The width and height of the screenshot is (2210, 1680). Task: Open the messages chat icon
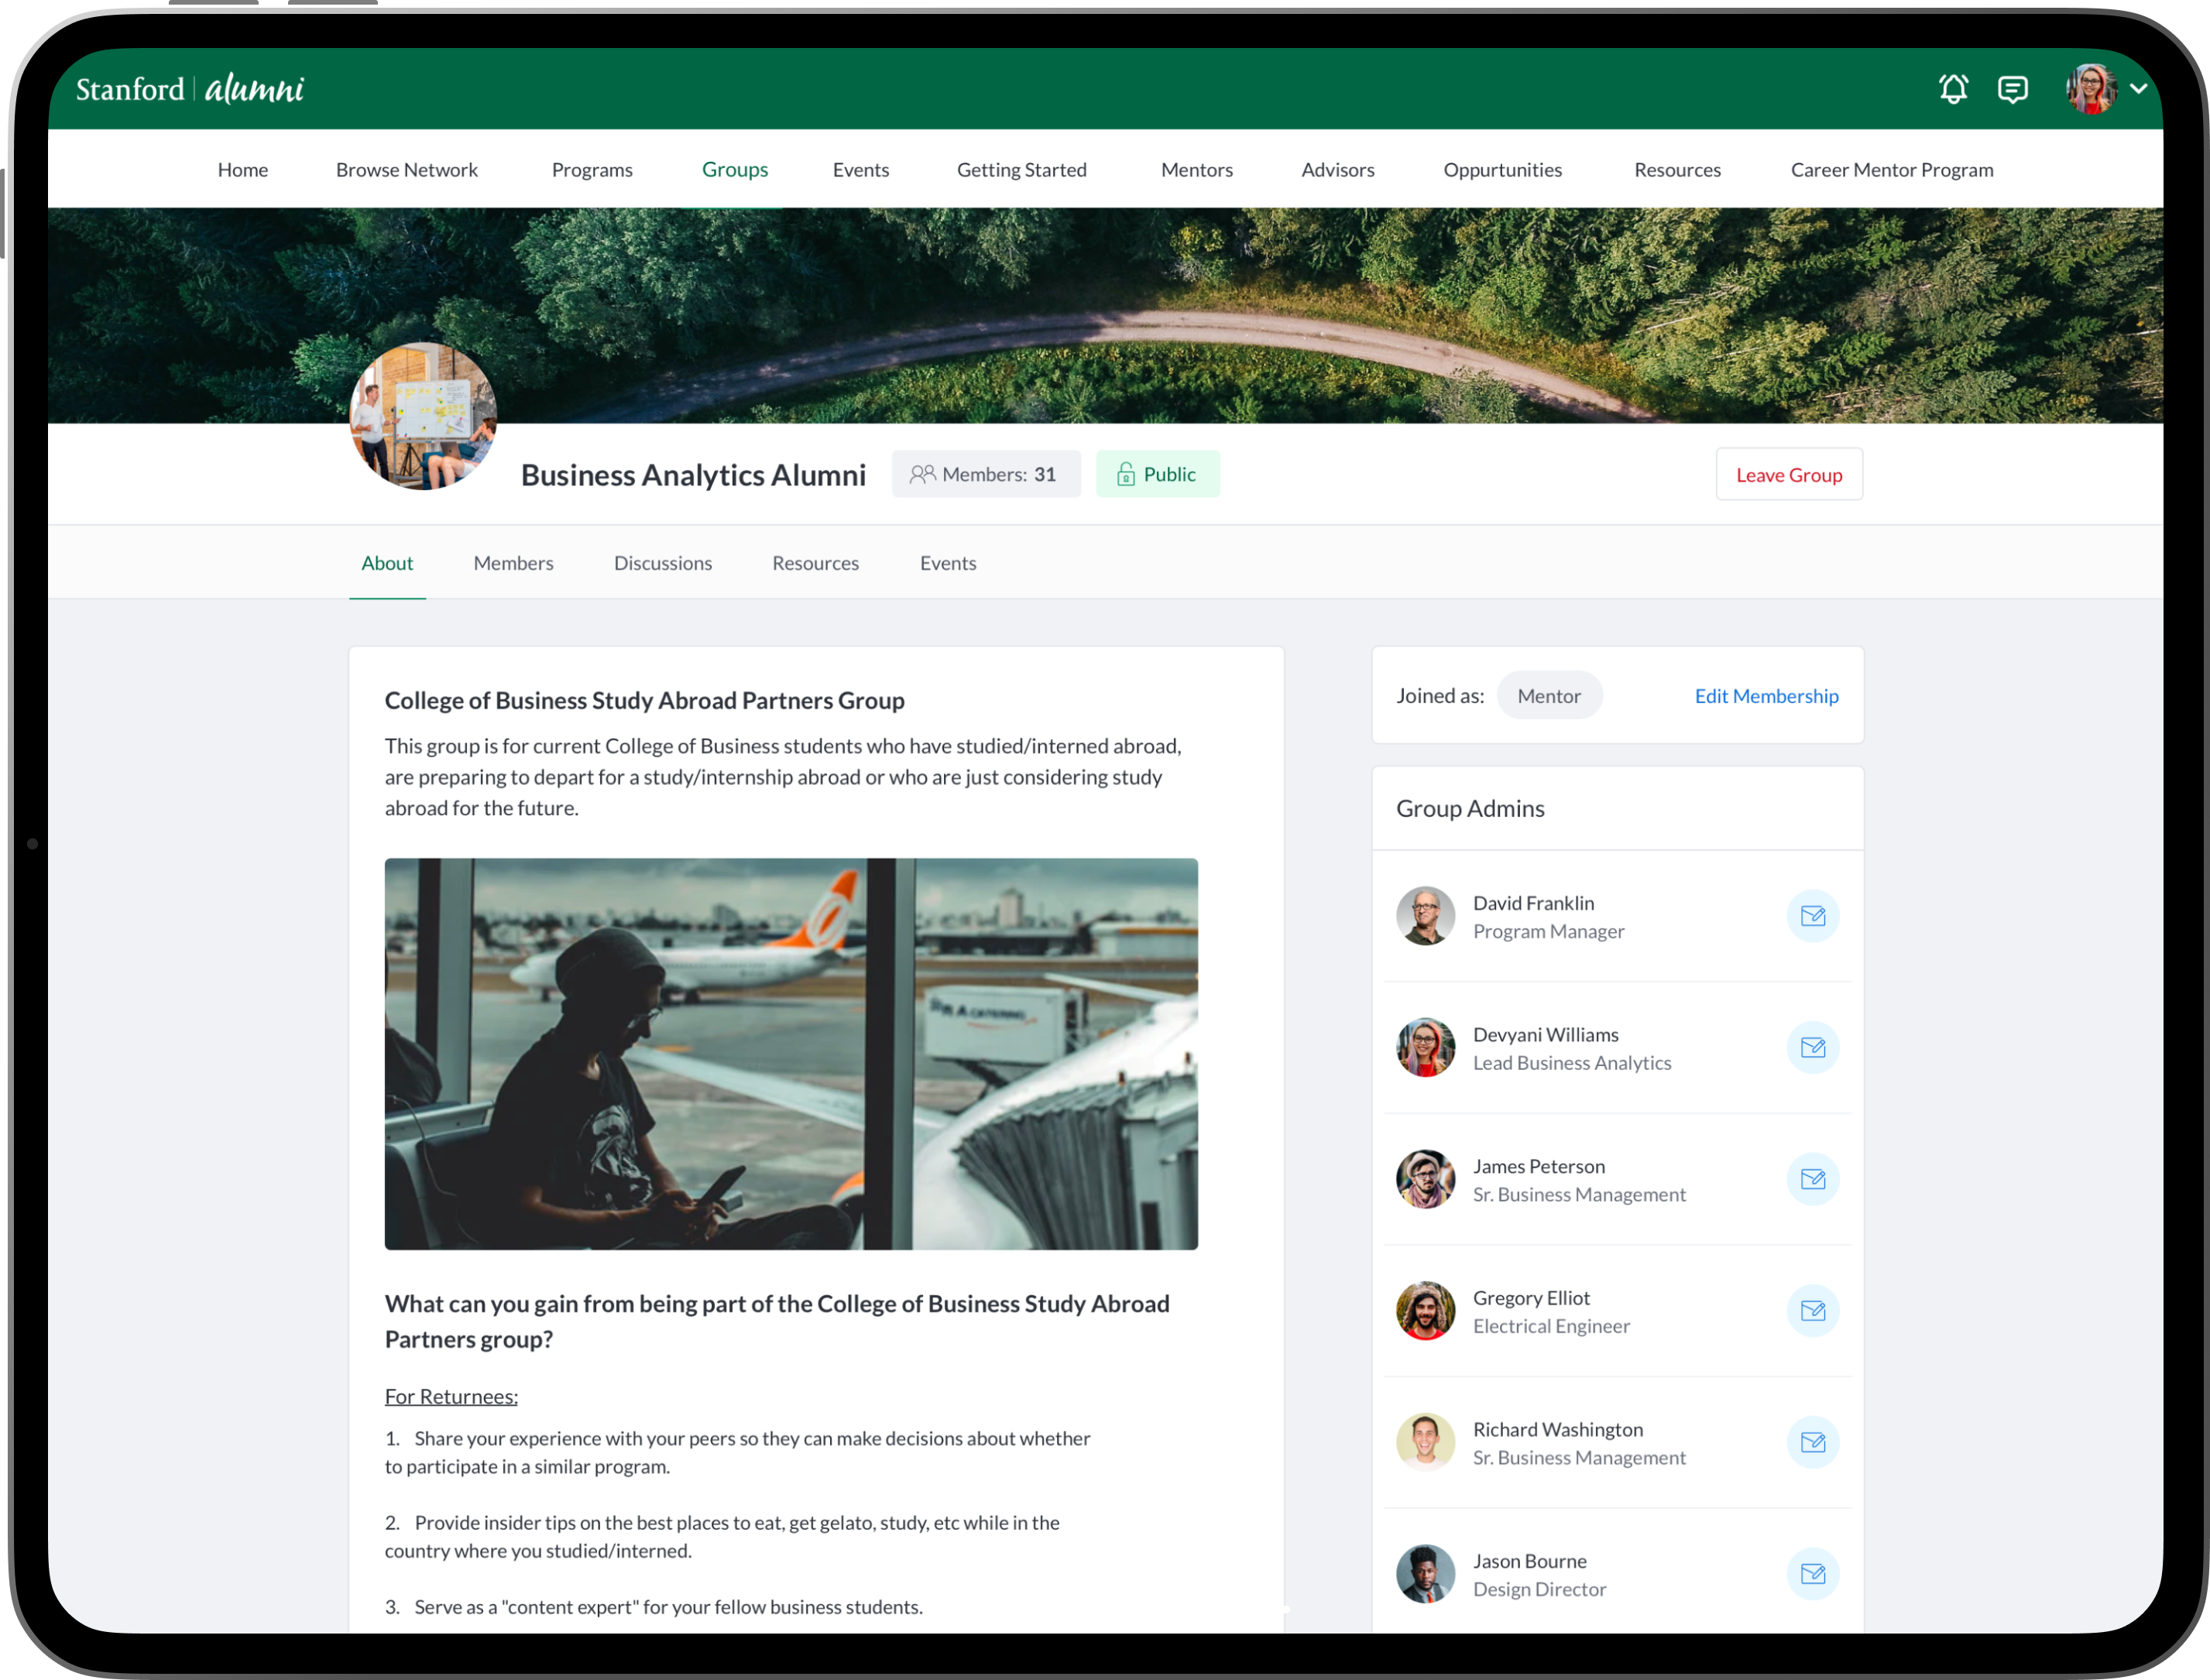(2012, 89)
